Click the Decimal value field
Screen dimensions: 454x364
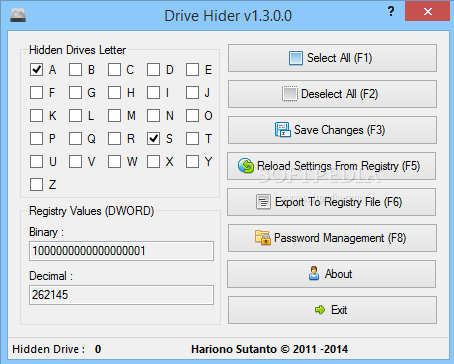click(121, 295)
